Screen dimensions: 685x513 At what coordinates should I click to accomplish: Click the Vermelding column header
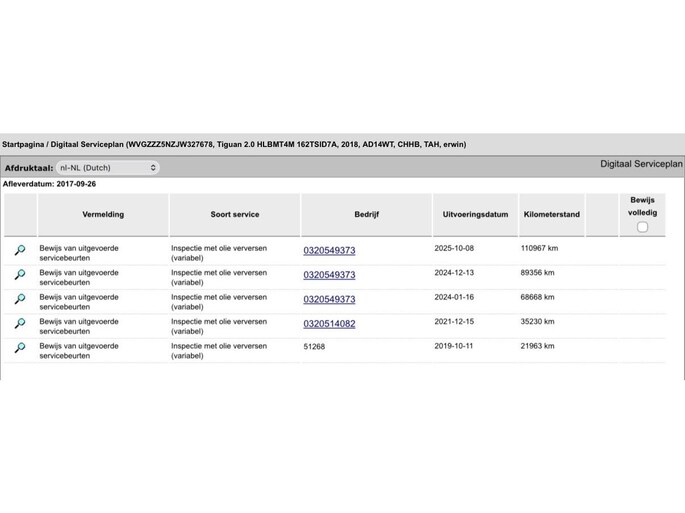tap(103, 214)
